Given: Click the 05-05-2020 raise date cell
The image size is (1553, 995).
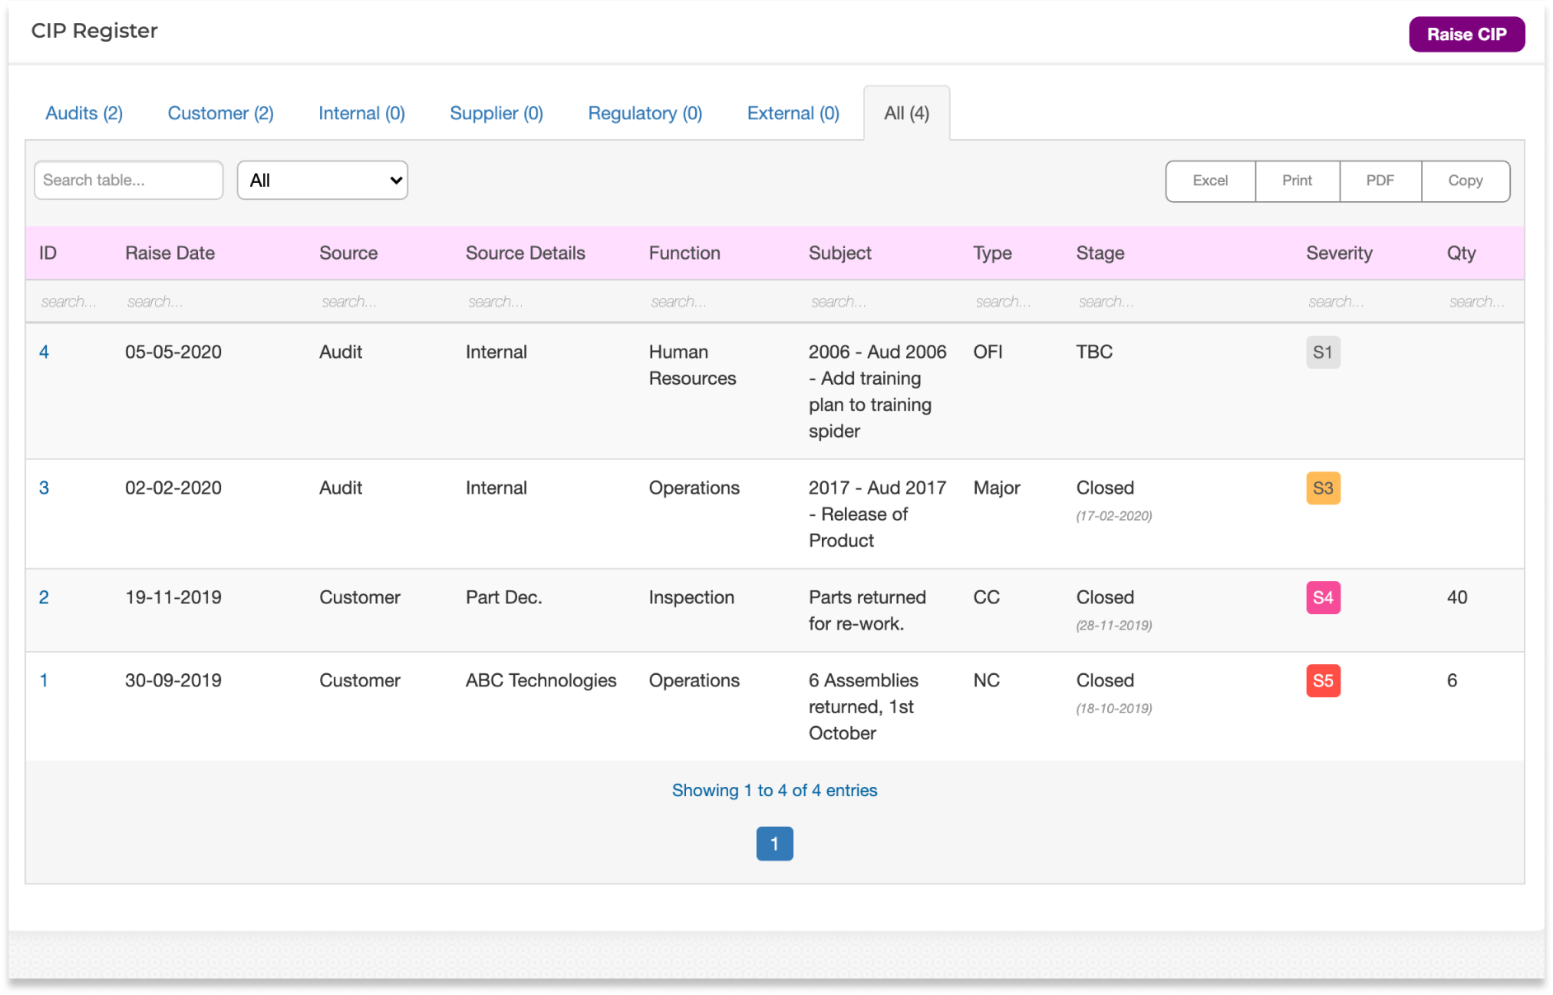Looking at the screenshot, I should point(173,352).
